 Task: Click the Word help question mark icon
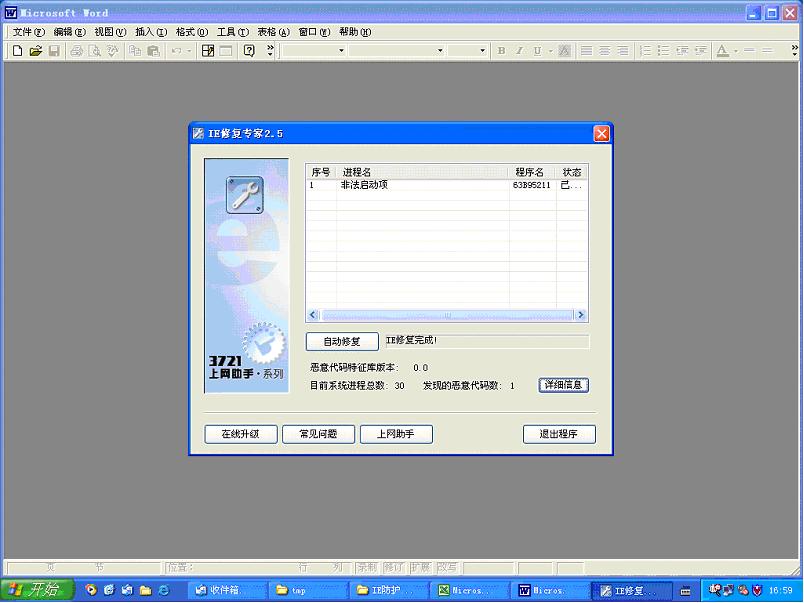249,51
